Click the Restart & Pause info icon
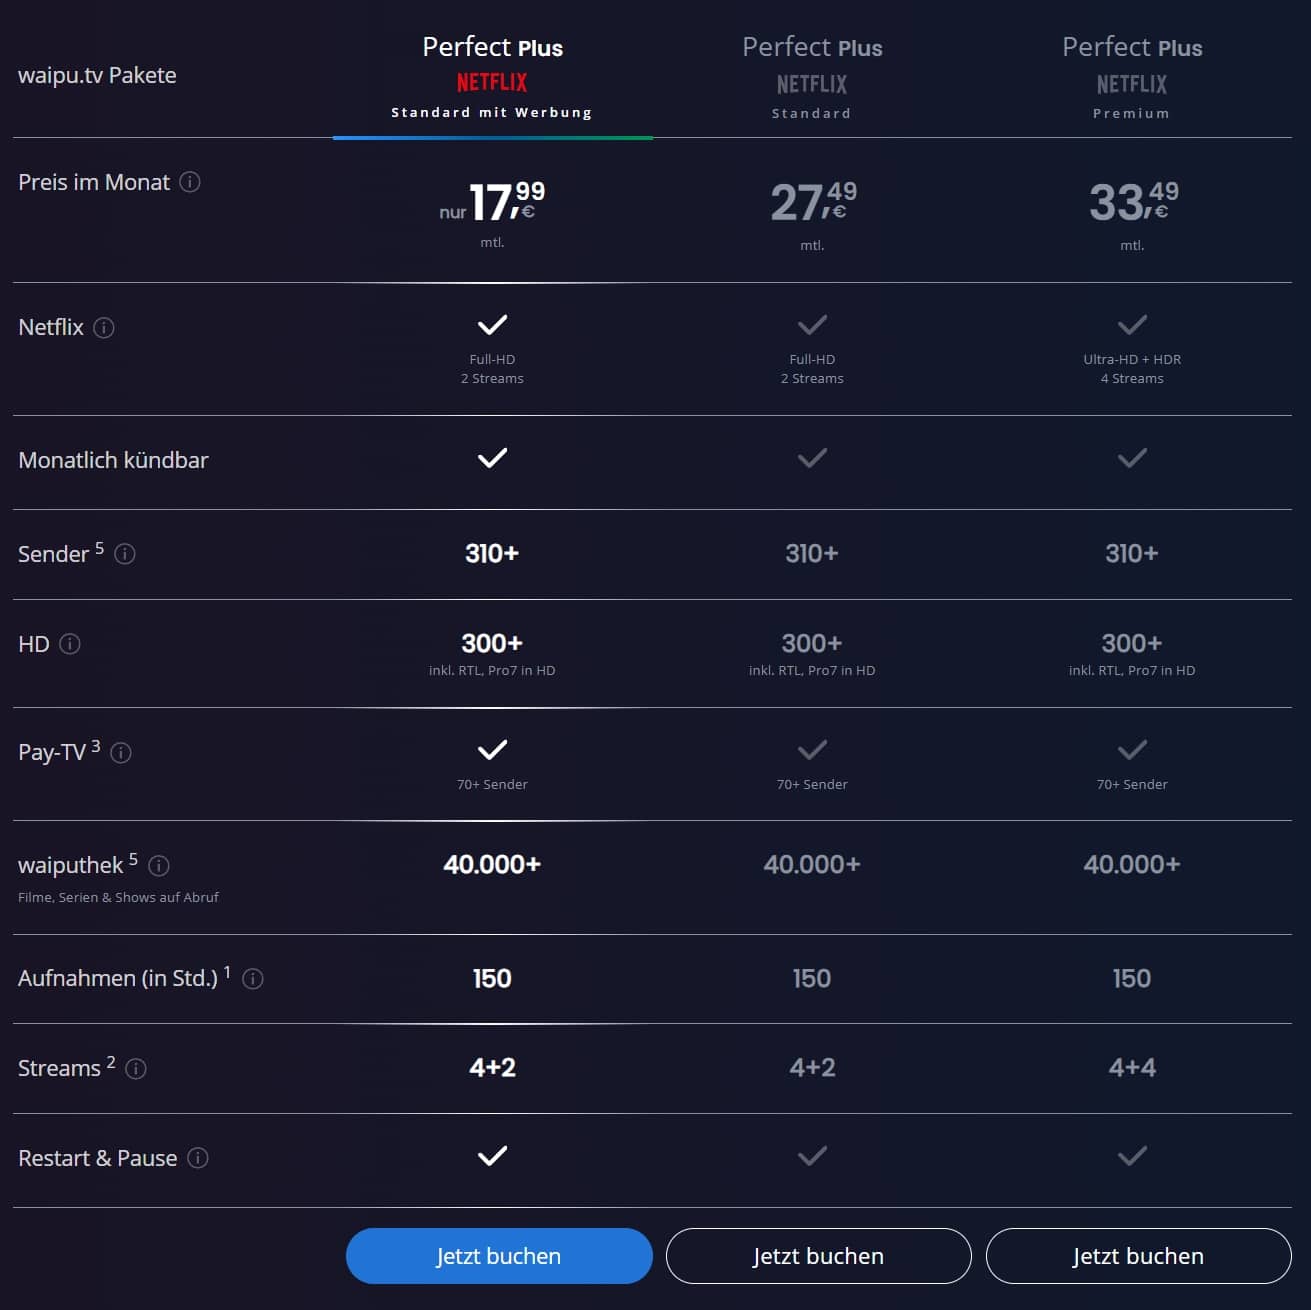Screen dimensions: 1311x1310 tap(198, 1158)
